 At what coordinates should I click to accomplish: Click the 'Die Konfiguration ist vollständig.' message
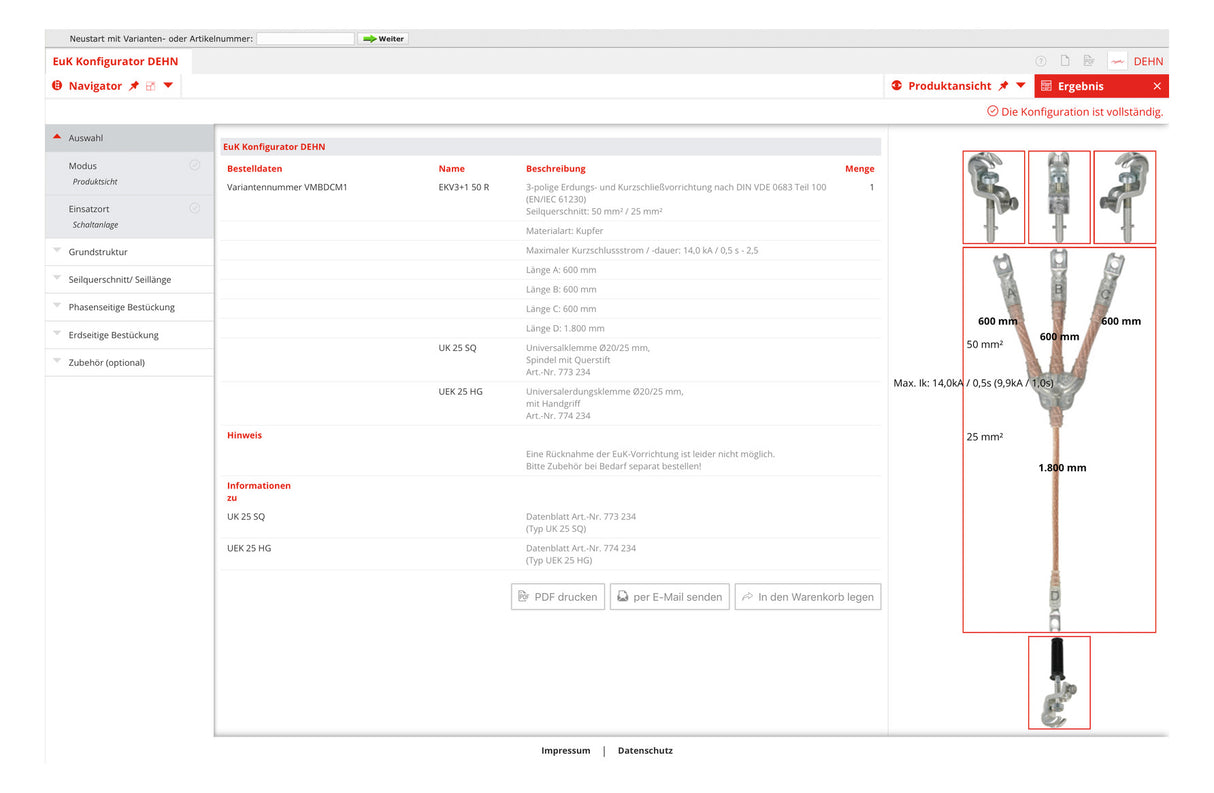1082,112
